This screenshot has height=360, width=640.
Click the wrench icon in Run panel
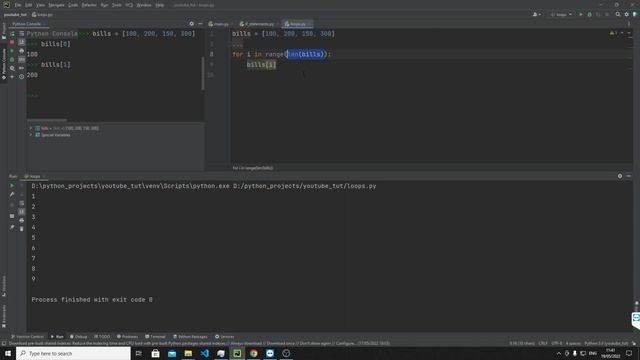tap(12, 194)
